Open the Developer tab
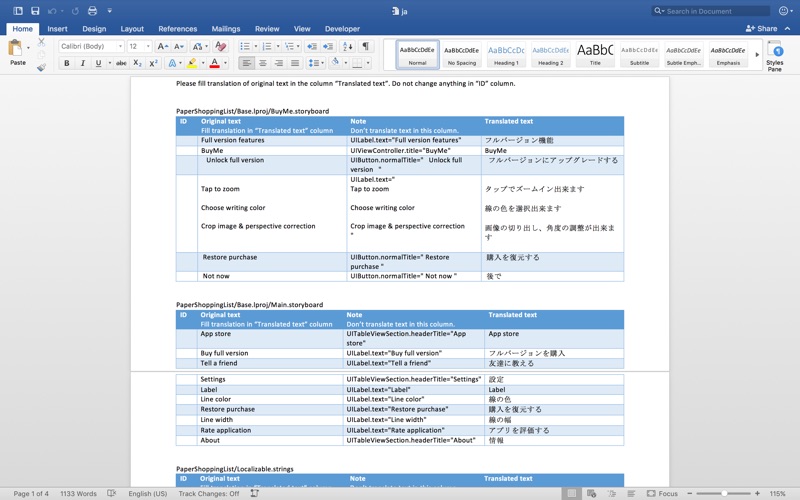 tap(342, 29)
